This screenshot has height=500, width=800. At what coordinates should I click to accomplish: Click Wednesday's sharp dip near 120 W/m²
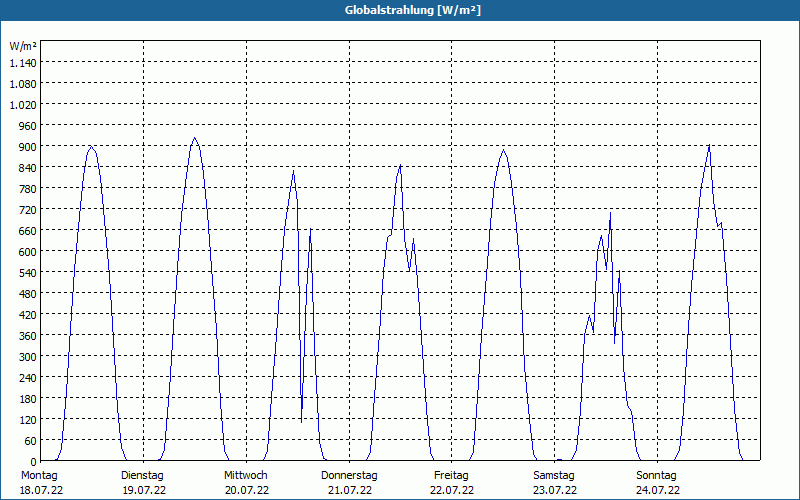coord(302,421)
